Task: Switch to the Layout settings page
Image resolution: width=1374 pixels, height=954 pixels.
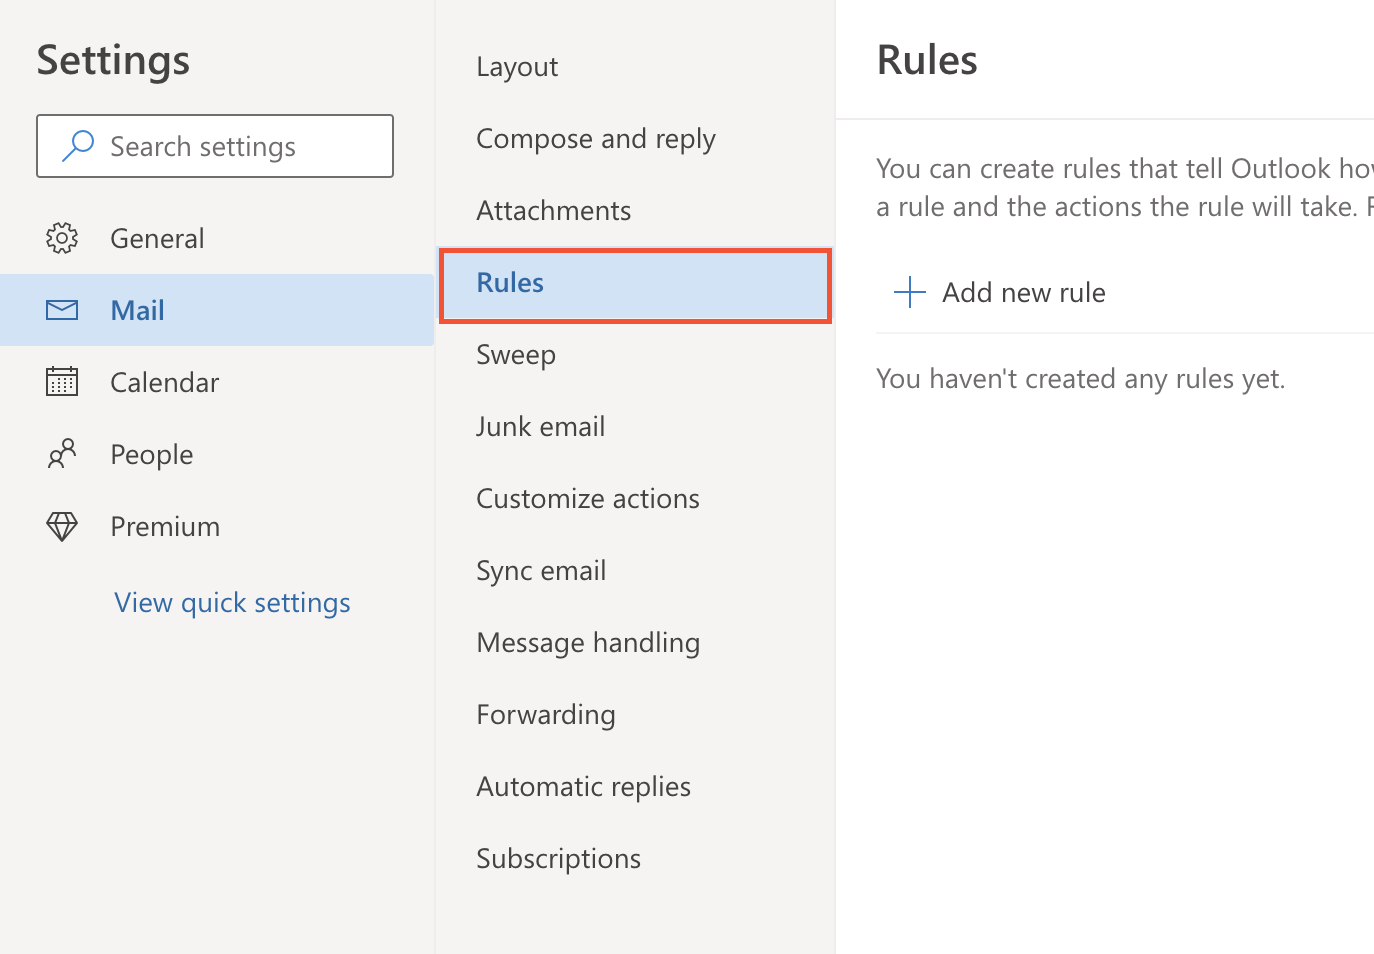Action: (517, 66)
